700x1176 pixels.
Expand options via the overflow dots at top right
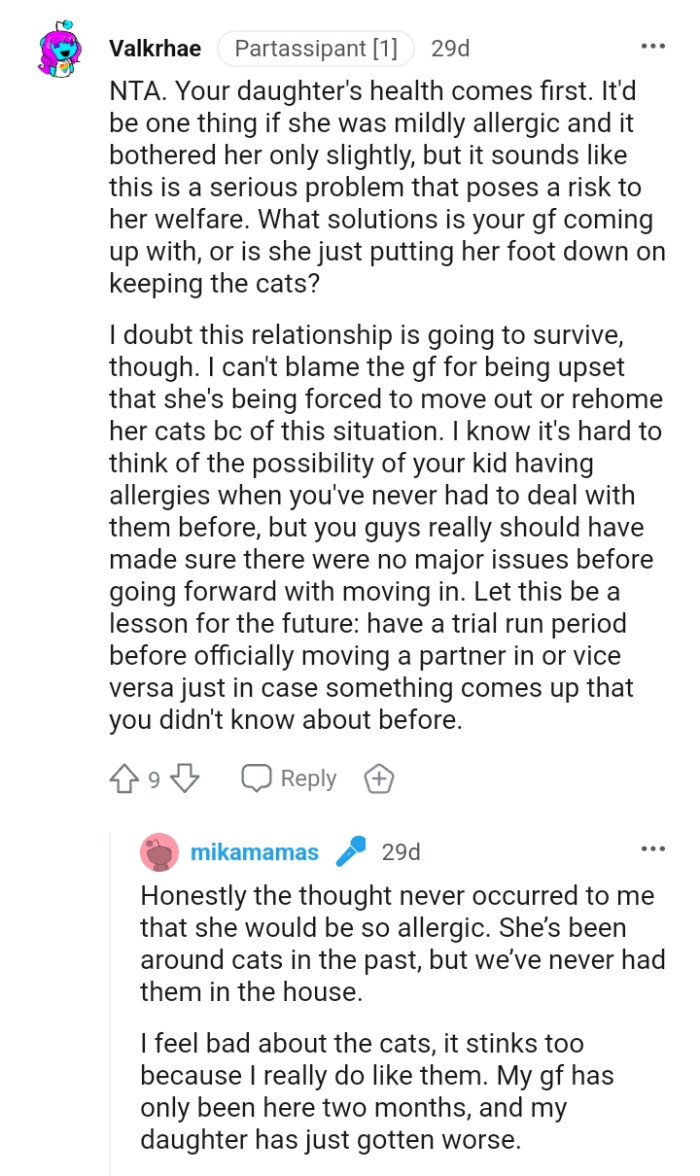pos(652,45)
